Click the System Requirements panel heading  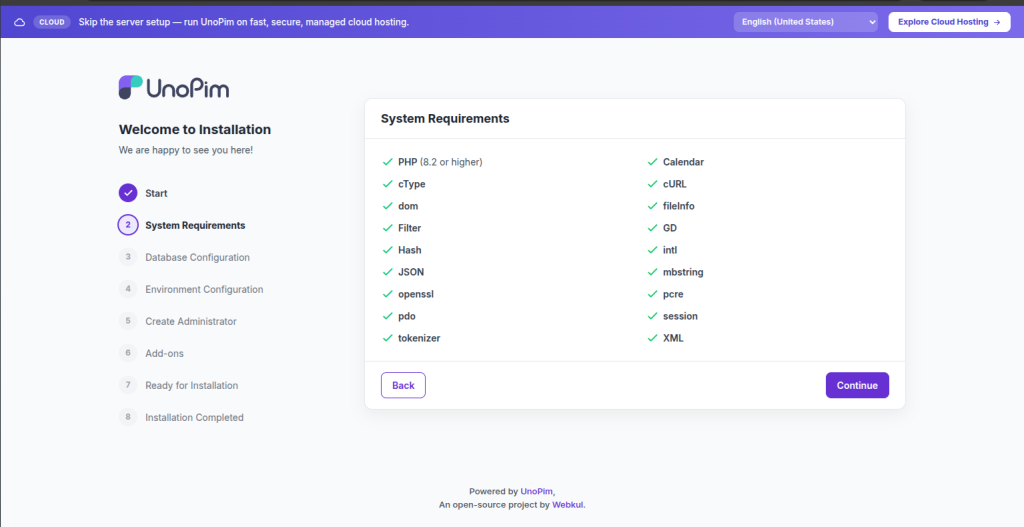445,119
